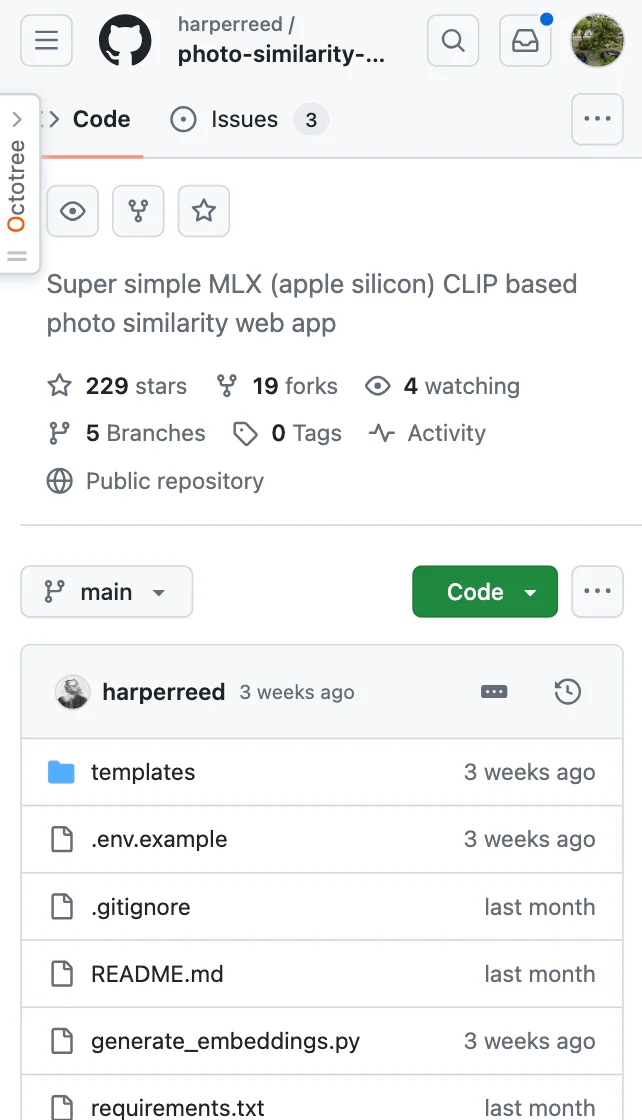
Task: Open more repository tabs ellipsis menu
Action: pyautogui.click(x=597, y=119)
